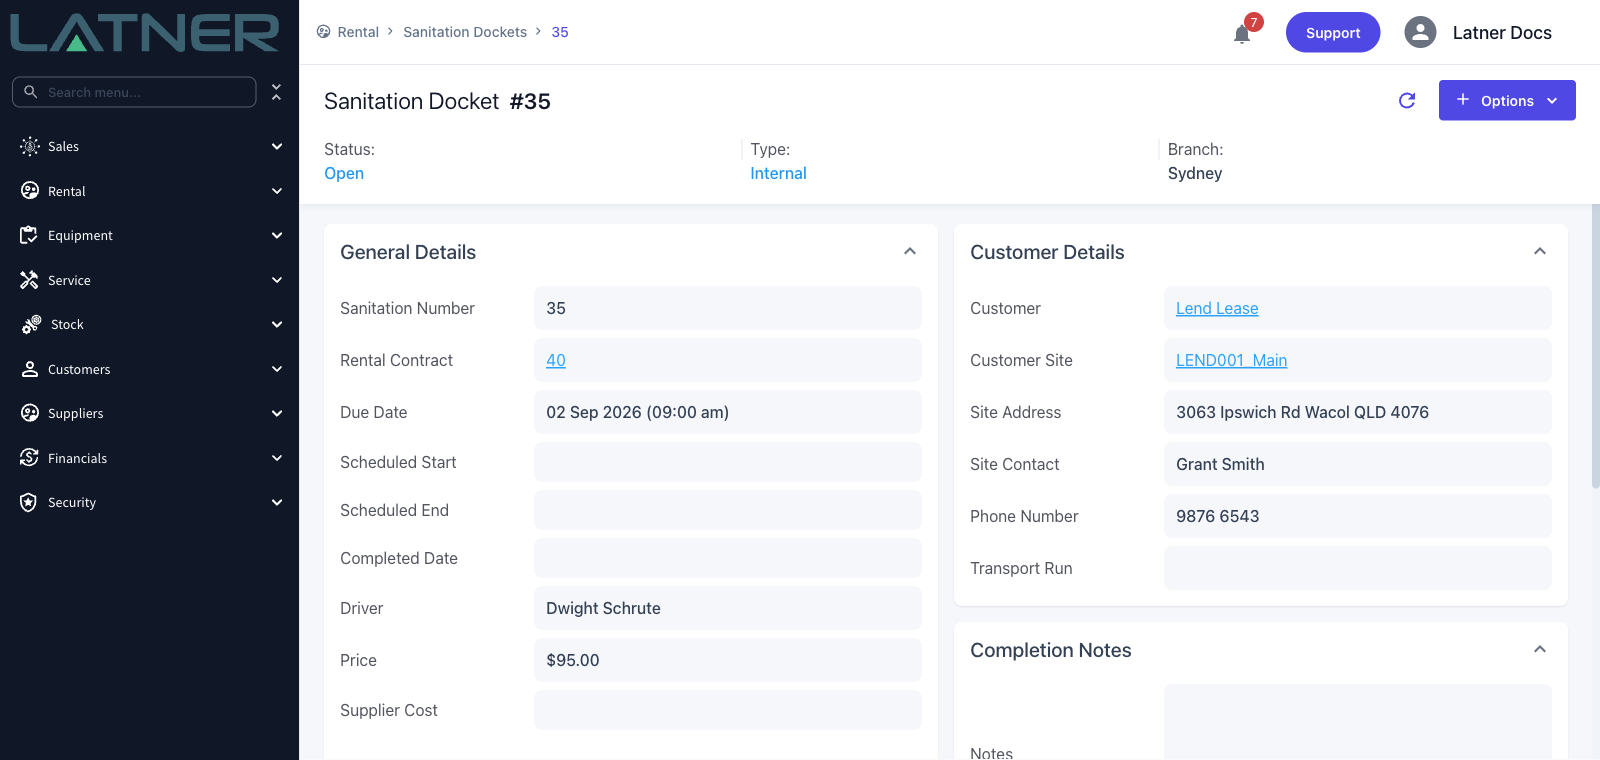Click the Transport Run field
1600x760 pixels.
(1358, 568)
